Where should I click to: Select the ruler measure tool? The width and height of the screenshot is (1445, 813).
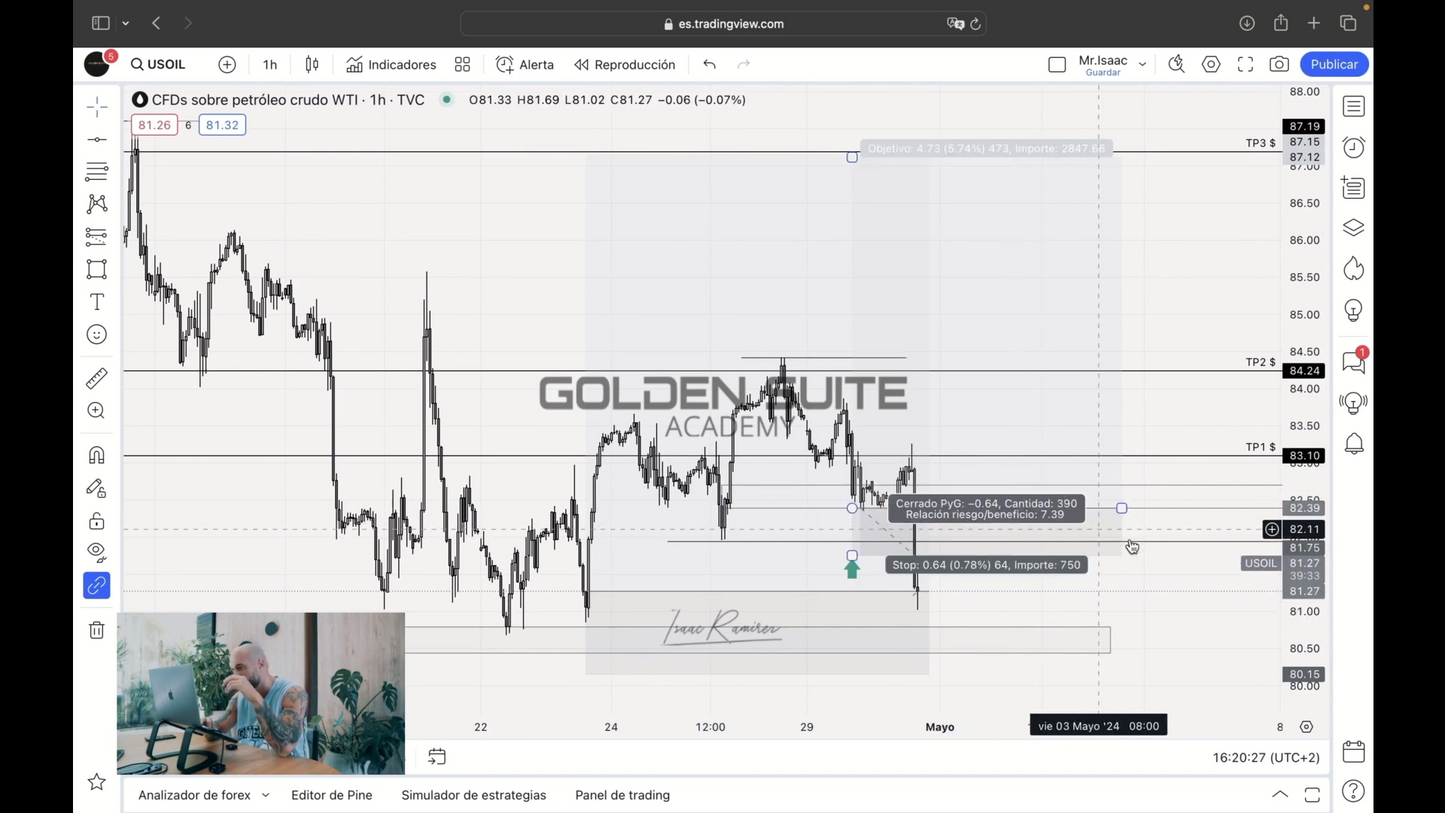pos(97,378)
